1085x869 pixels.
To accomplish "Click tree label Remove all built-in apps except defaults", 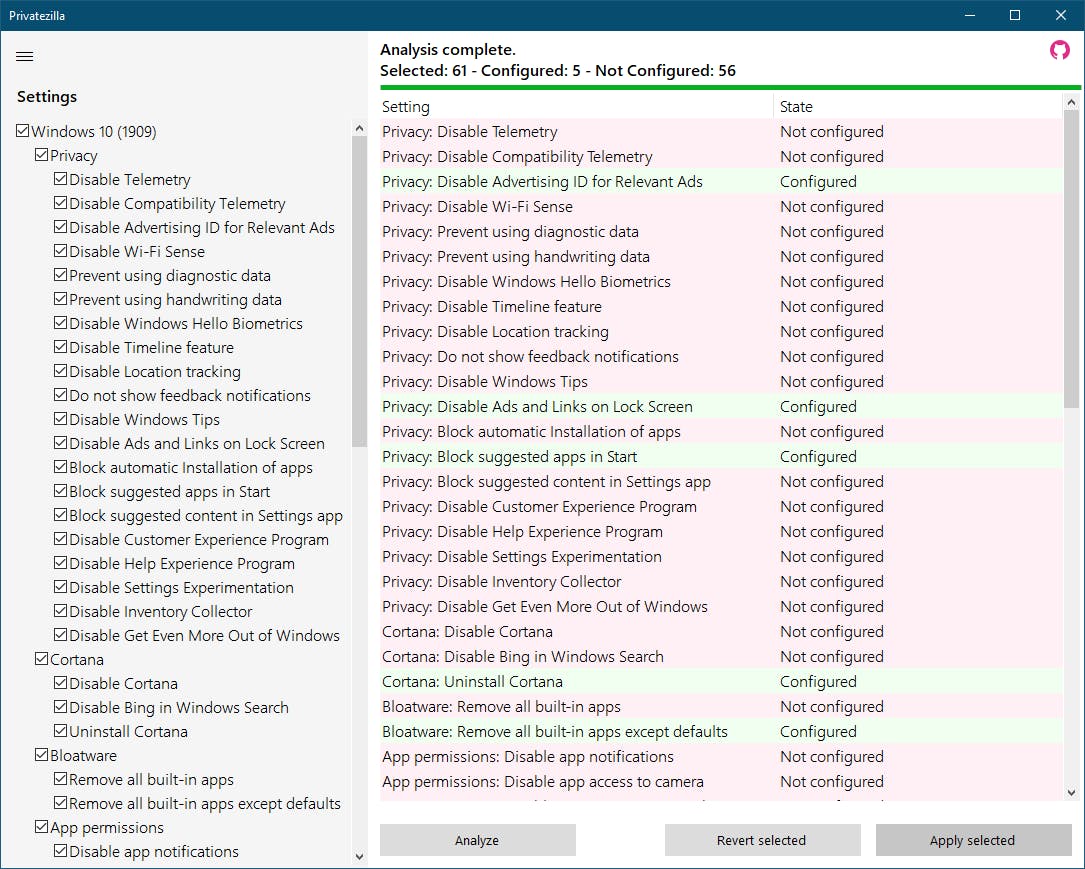I will (205, 803).
